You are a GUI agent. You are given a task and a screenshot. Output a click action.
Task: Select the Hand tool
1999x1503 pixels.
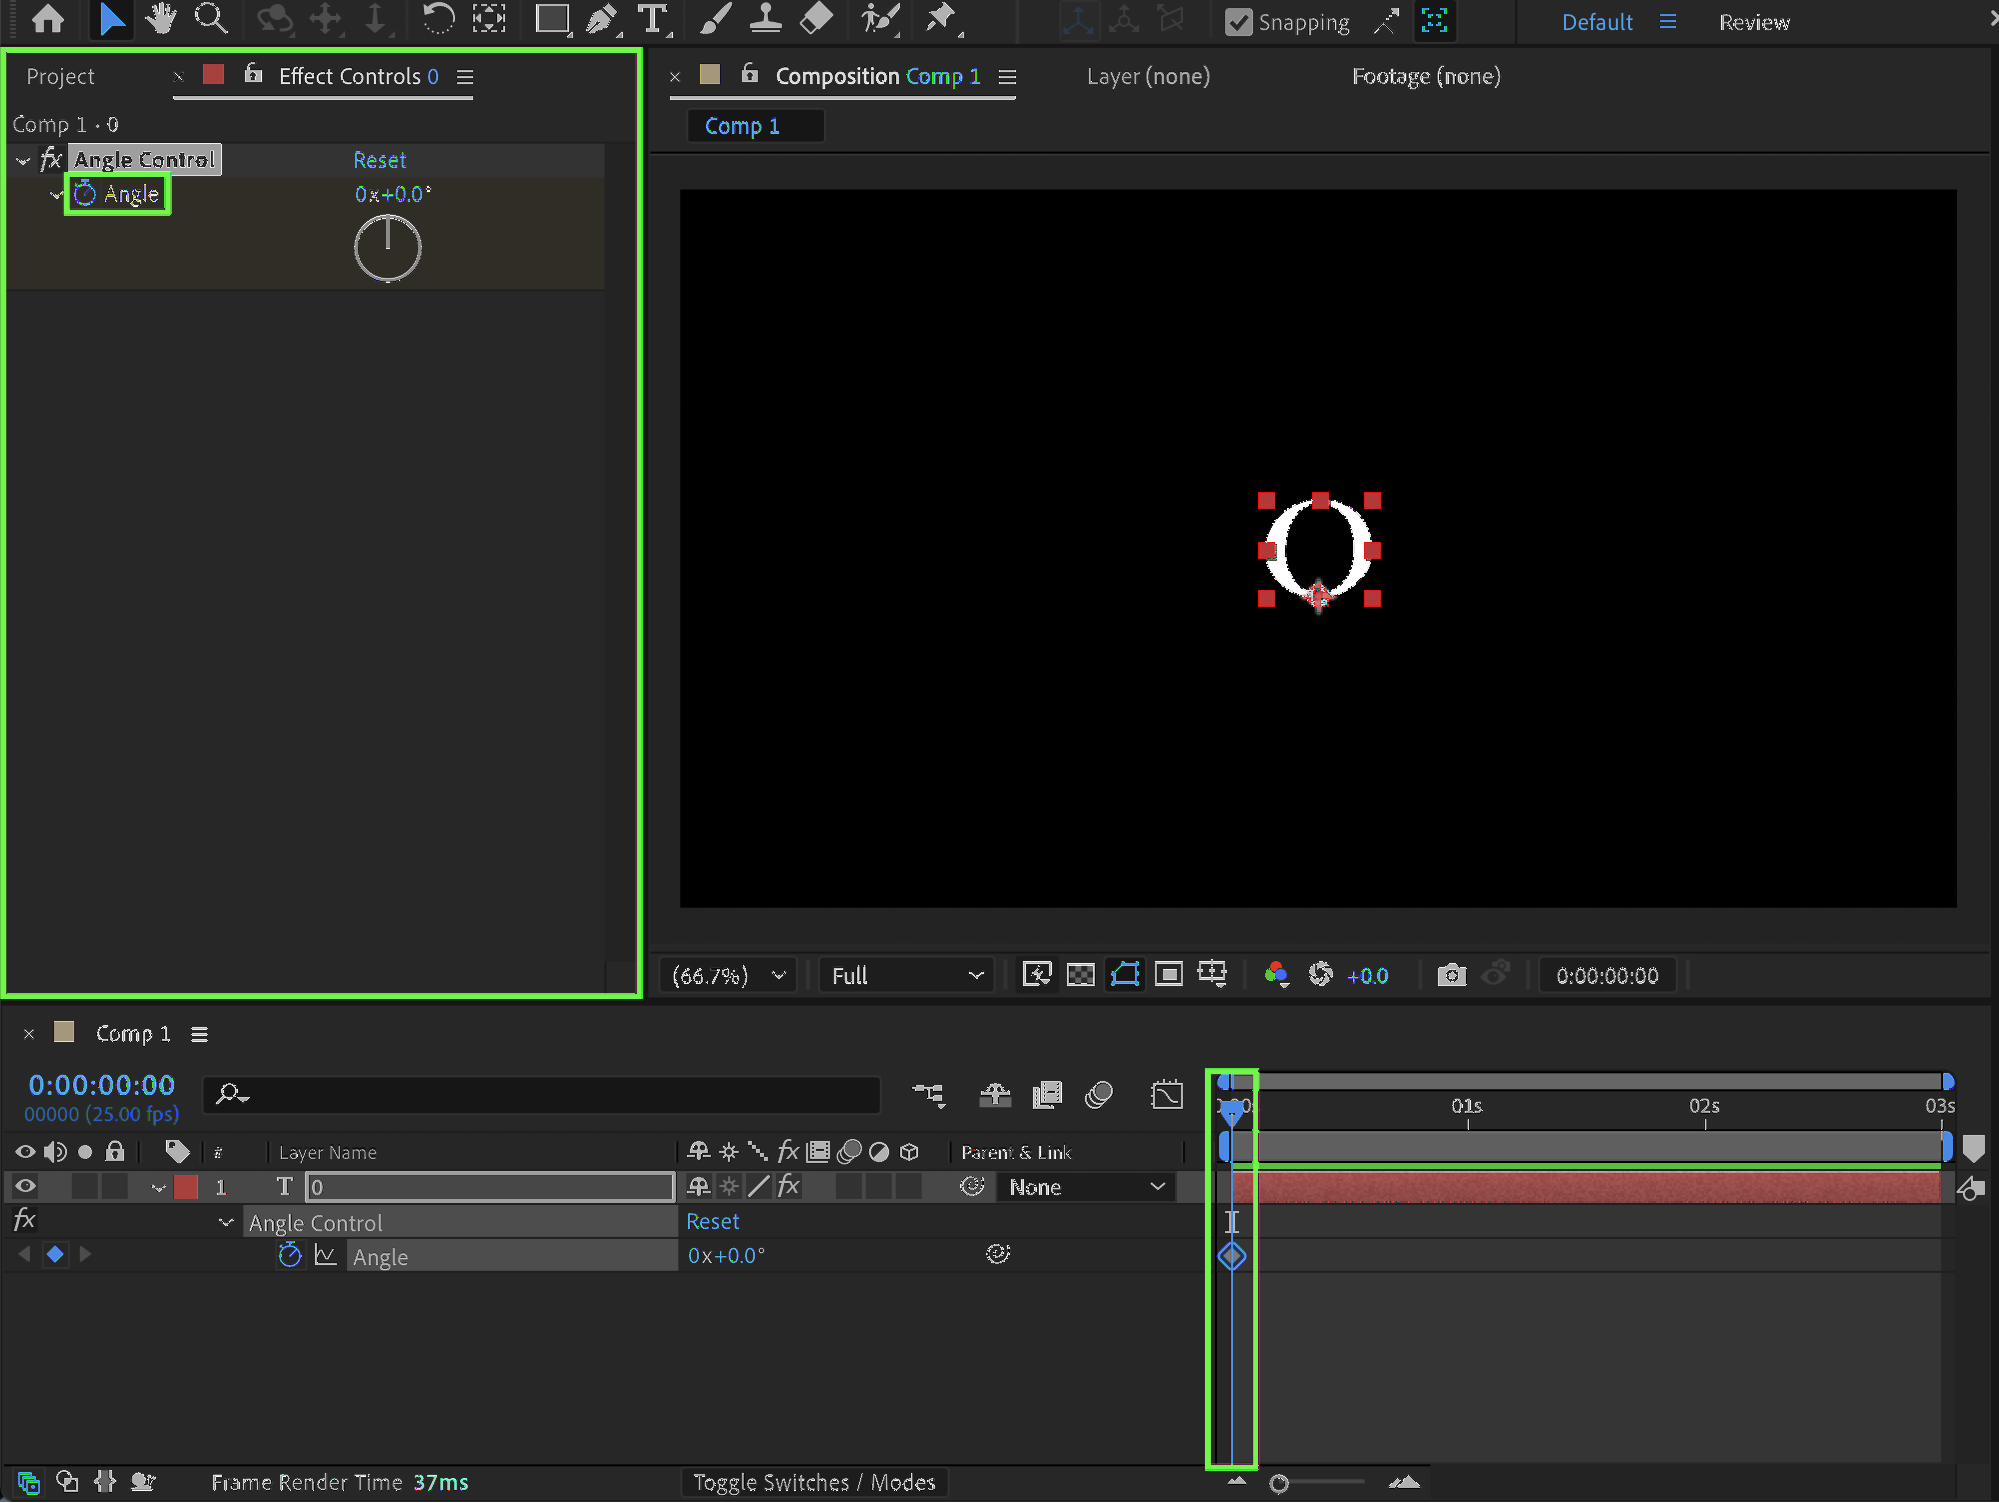pos(160,19)
